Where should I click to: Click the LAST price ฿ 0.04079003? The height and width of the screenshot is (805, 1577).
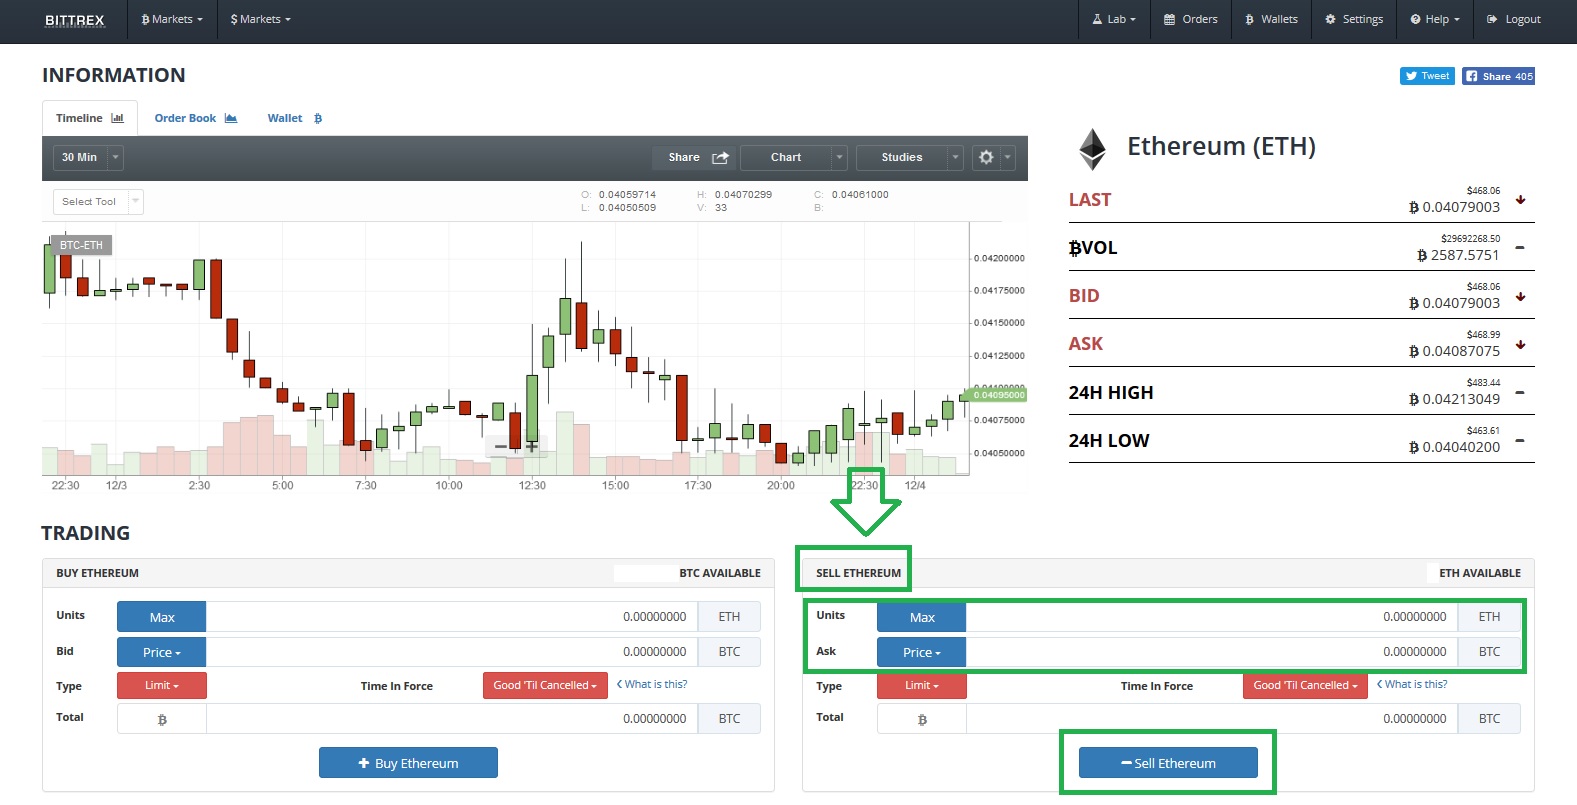tap(1454, 208)
